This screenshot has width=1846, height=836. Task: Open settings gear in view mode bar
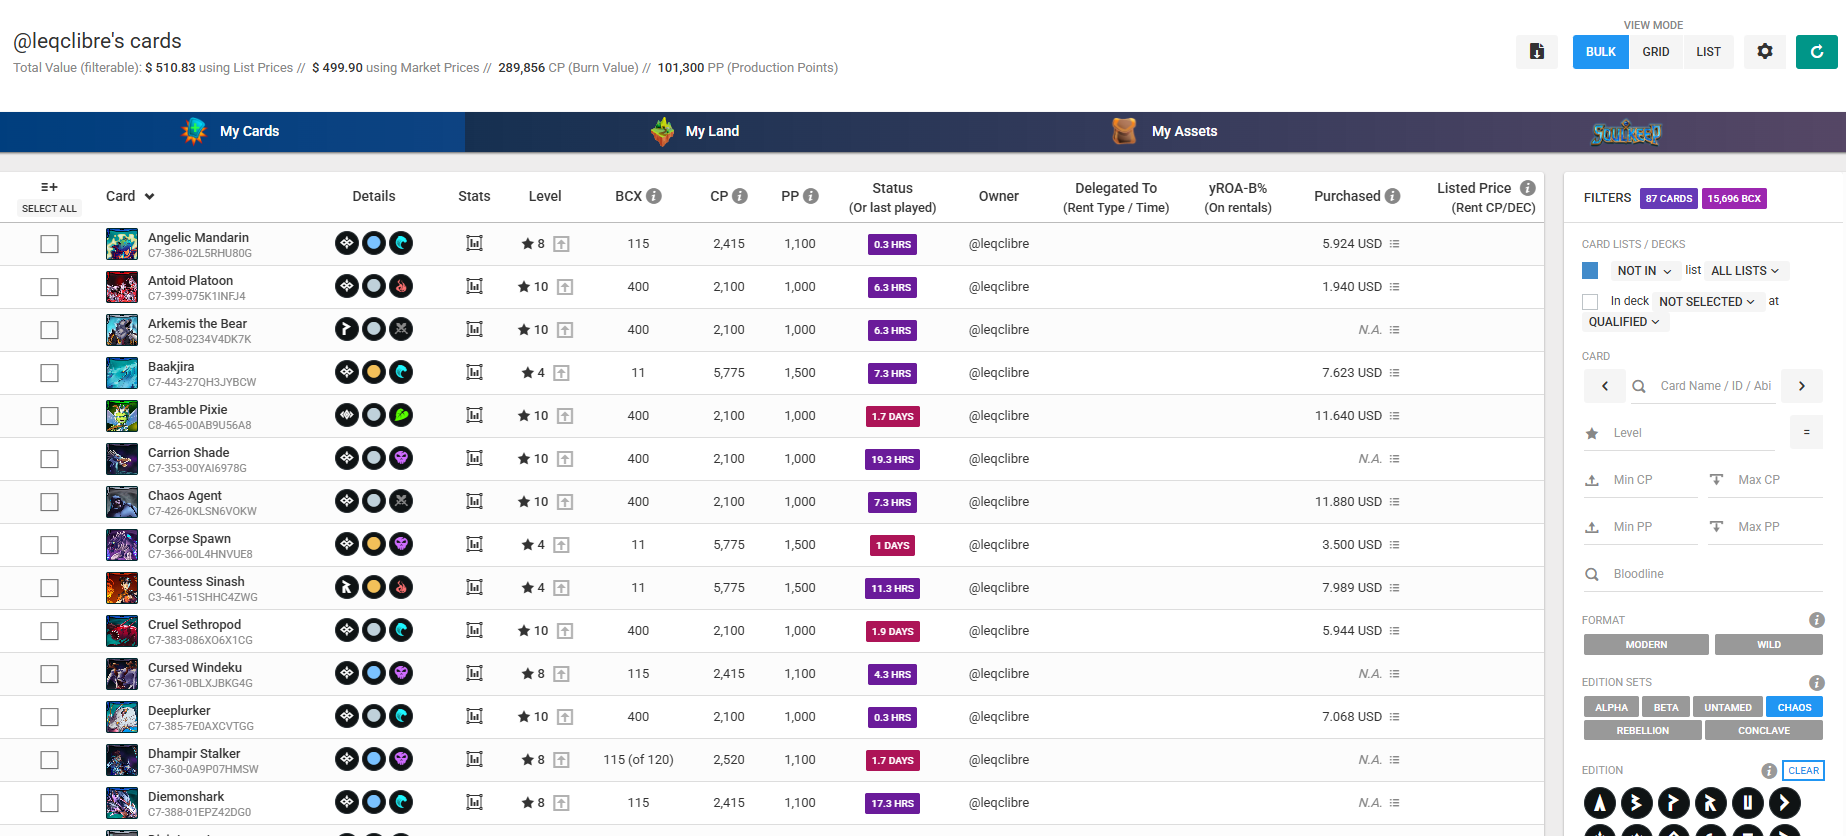click(1764, 52)
